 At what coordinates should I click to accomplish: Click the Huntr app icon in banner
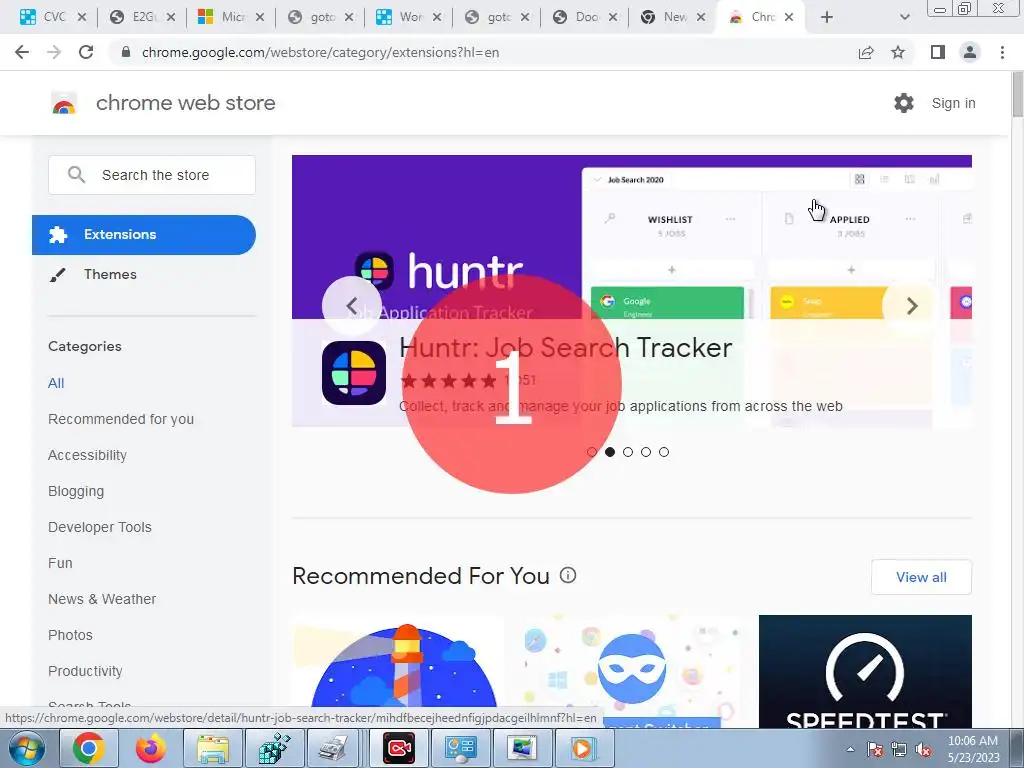(354, 373)
